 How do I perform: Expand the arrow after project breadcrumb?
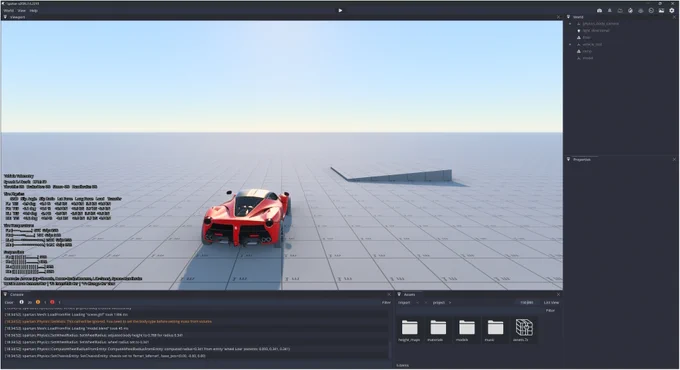click(450, 302)
